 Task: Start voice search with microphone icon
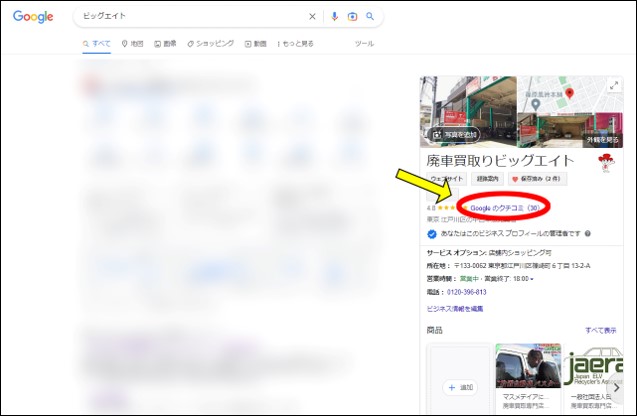(334, 17)
